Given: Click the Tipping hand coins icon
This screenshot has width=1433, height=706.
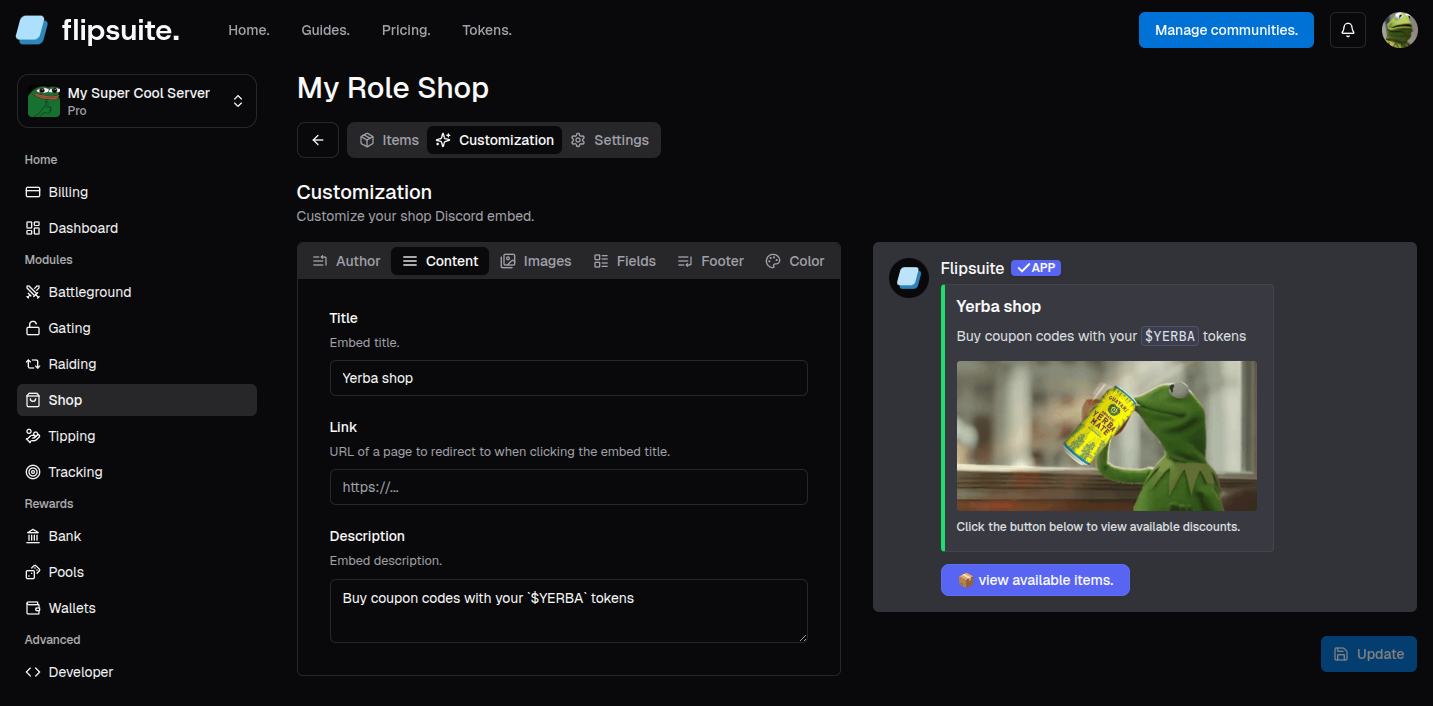Looking at the screenshot, I should click(33, 436).
